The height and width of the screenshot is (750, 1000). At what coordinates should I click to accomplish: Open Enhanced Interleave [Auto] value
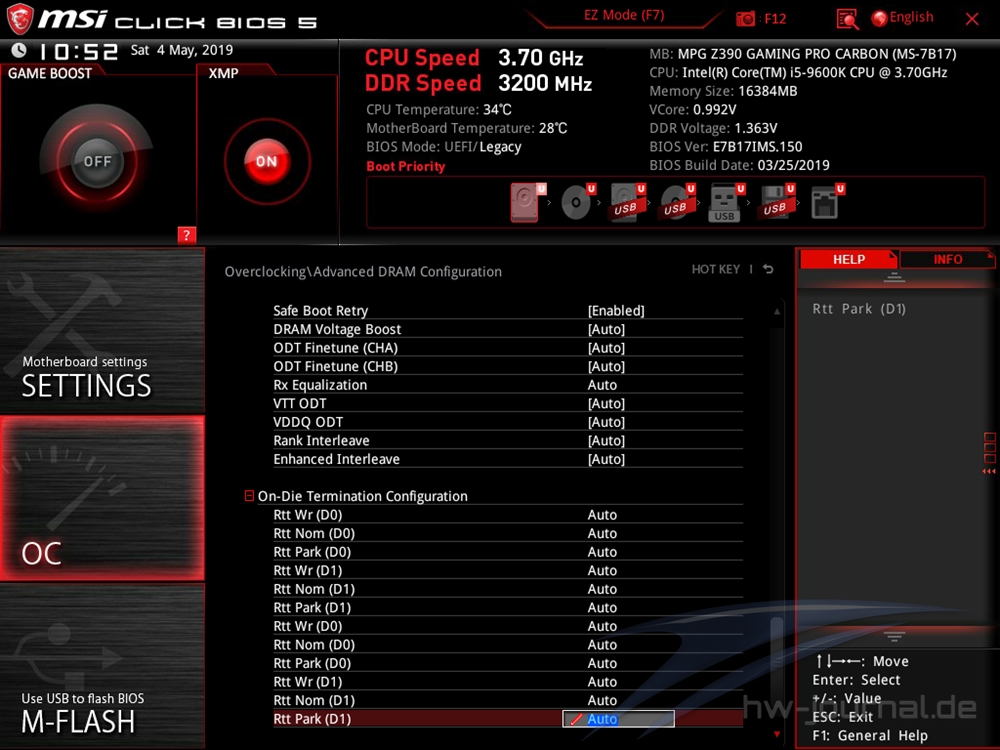pos(606,459)
